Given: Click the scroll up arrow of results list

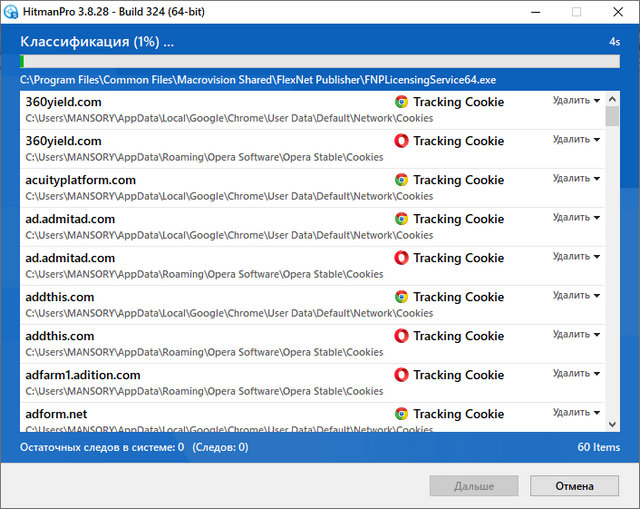Looking at the screenshot, I should tap(612, 98).
